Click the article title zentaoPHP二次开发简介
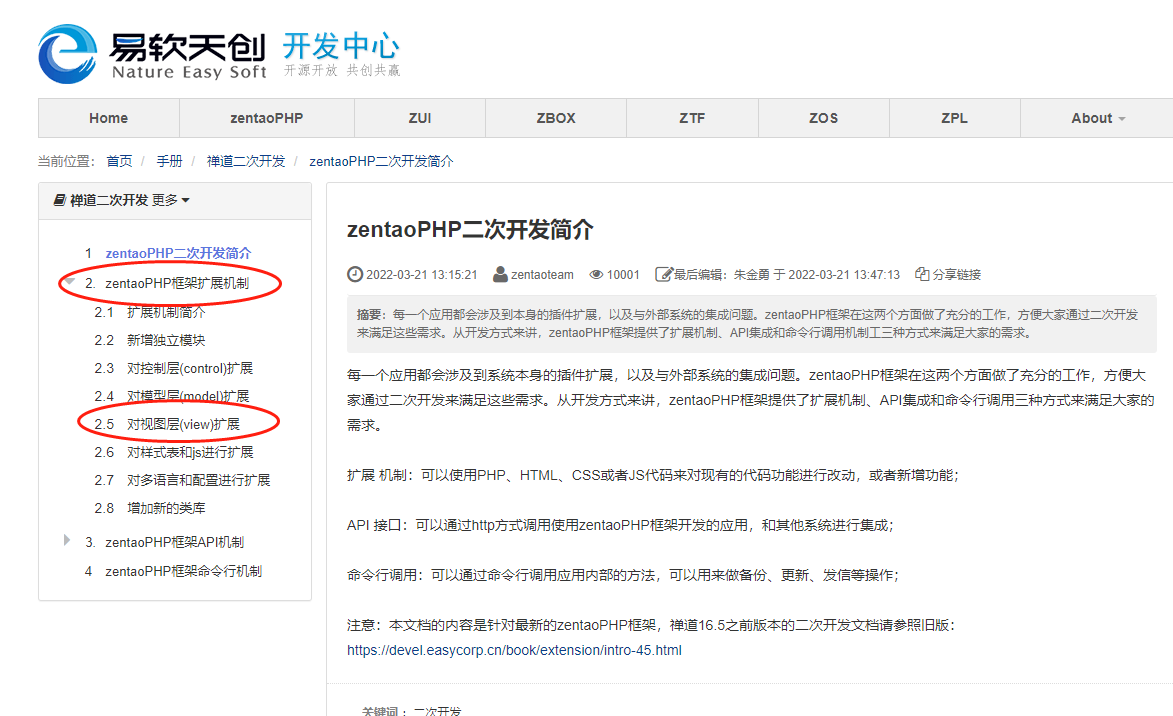This screenshot has width=1173, height=716. click(x=470, y=230)
